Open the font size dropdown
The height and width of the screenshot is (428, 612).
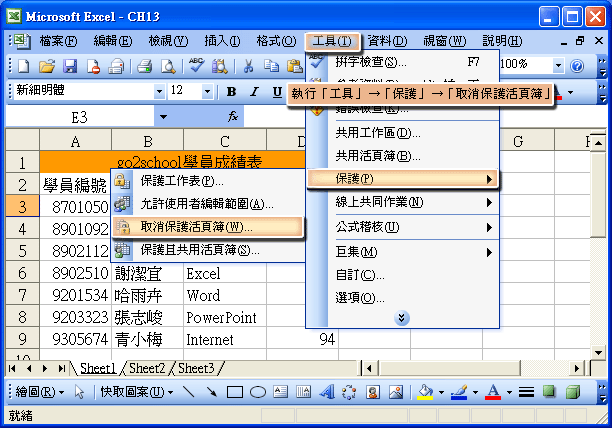tap(208, 91)
